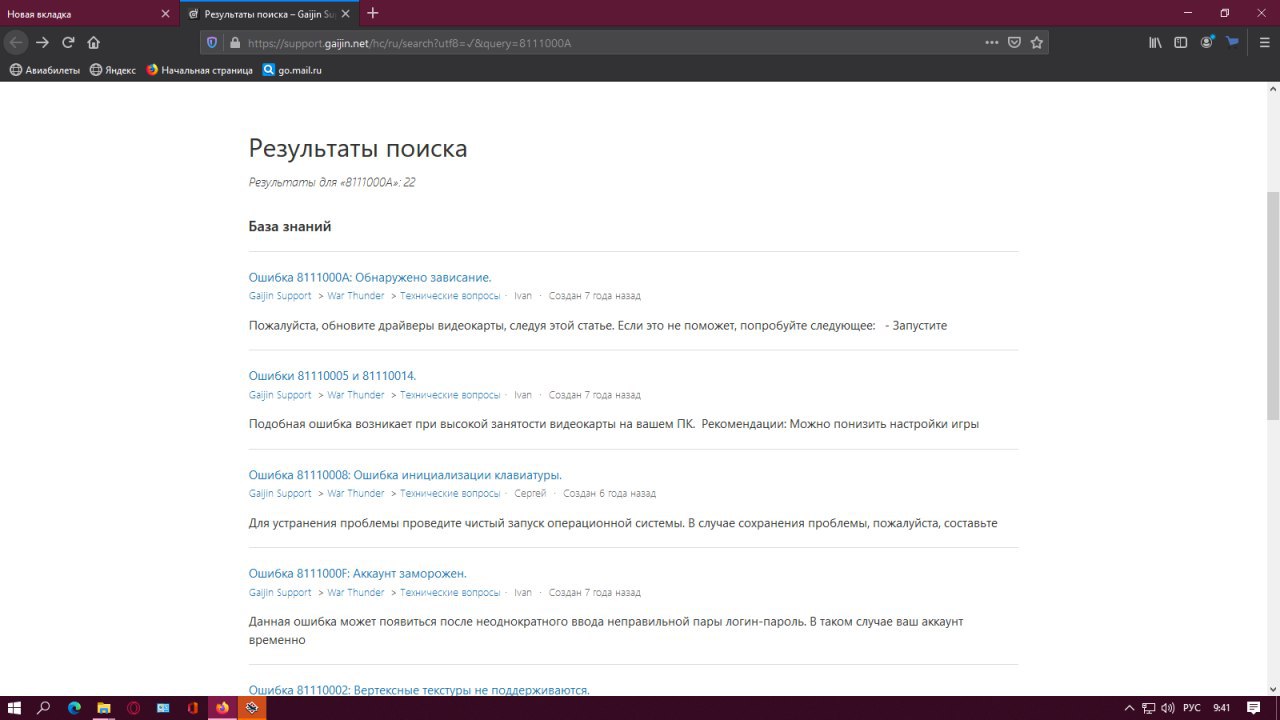Open the 'Авиабилеты' bookmark

point(45,70)
